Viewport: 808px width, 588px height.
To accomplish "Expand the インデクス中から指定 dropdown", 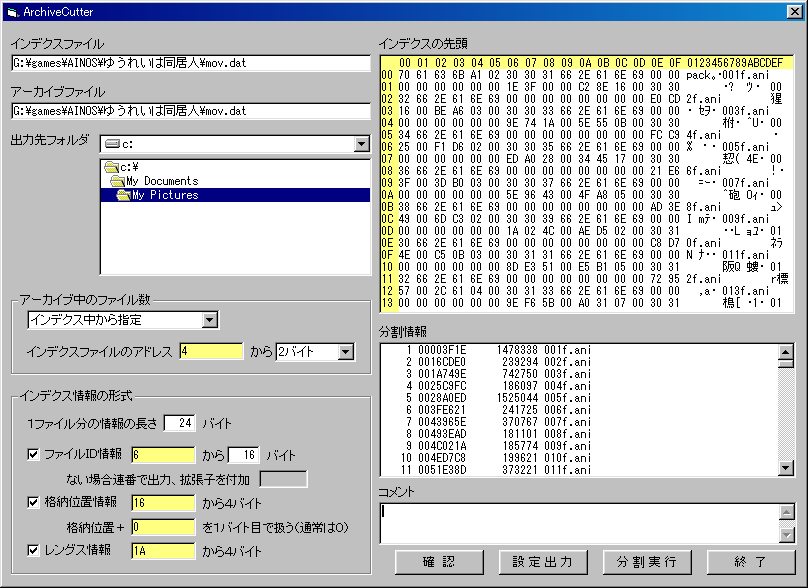I will point(209,320).
